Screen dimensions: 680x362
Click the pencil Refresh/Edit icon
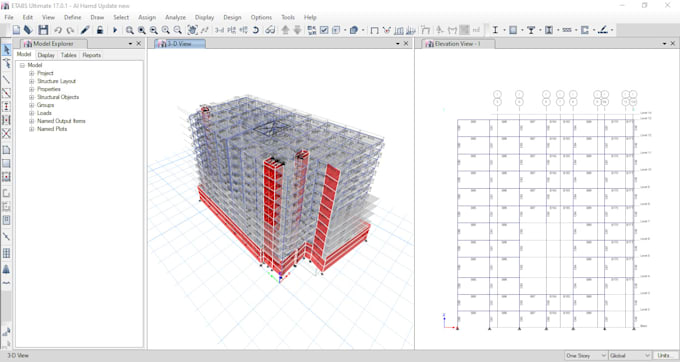pos(85,30)
